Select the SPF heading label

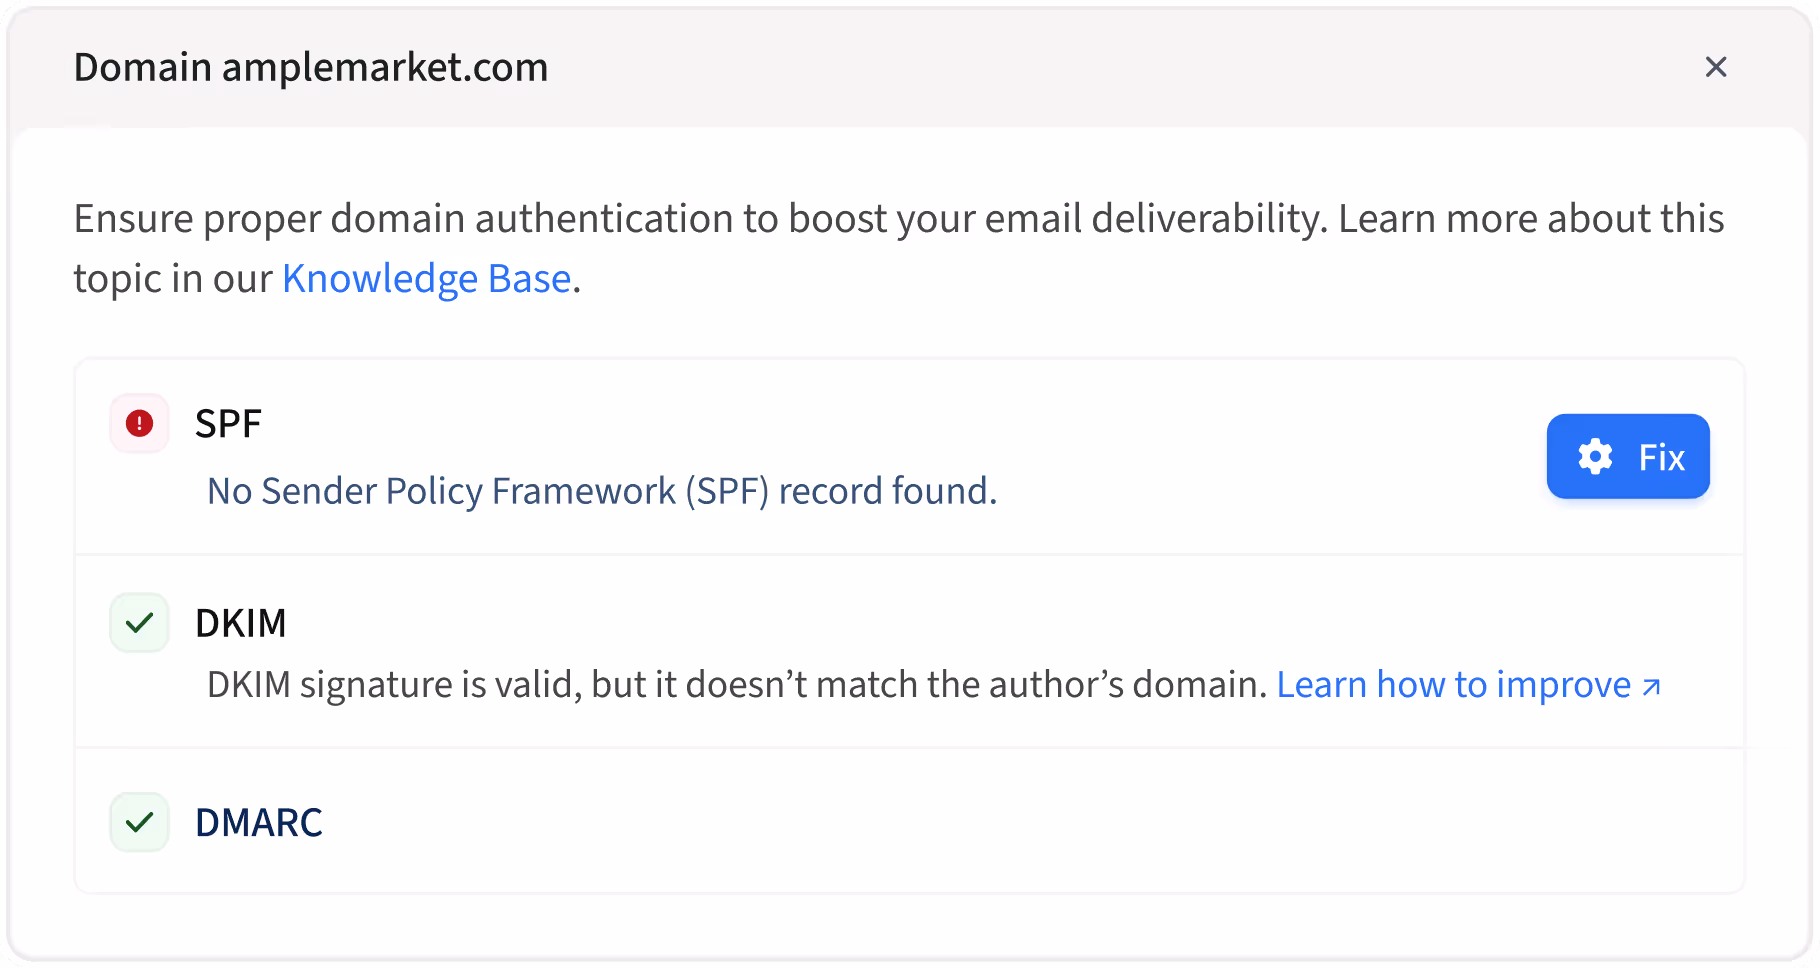[228, 424]
